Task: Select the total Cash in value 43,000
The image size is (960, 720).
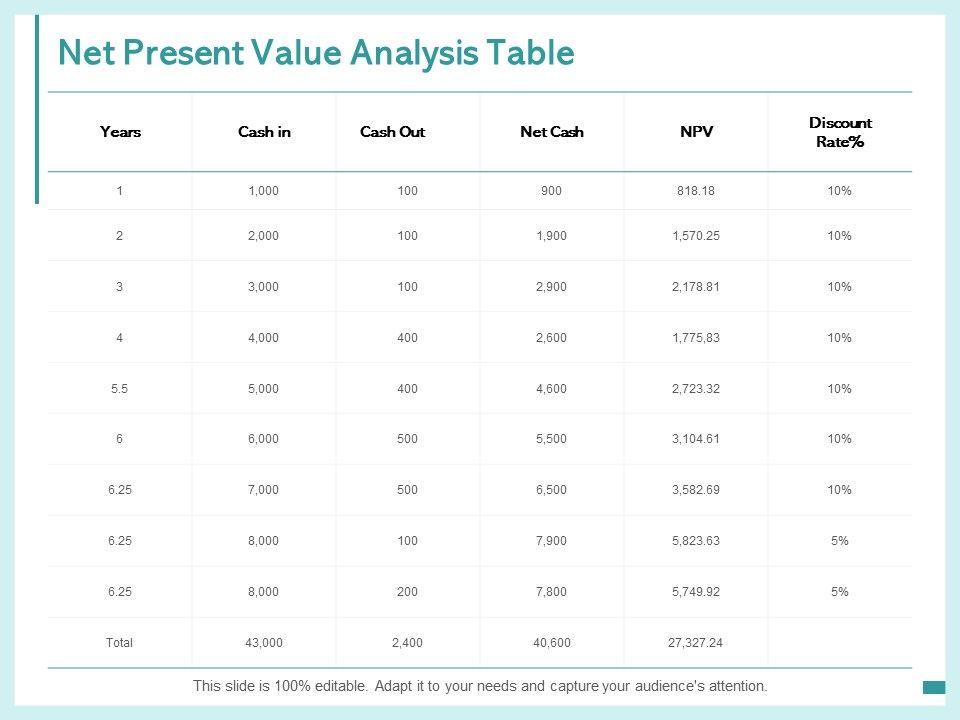Action: 264,643
